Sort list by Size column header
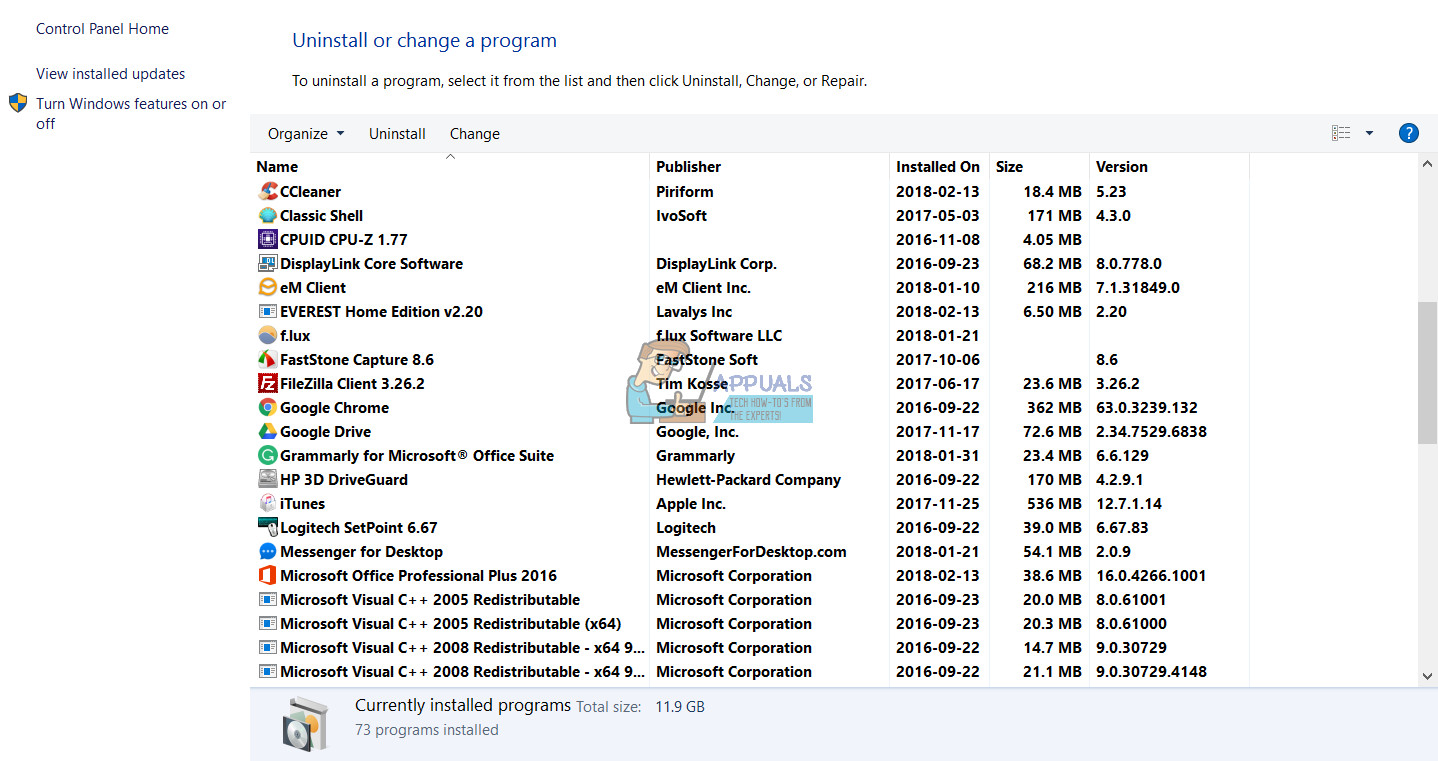The image size is (1438, 761). tap(1039, 166)
